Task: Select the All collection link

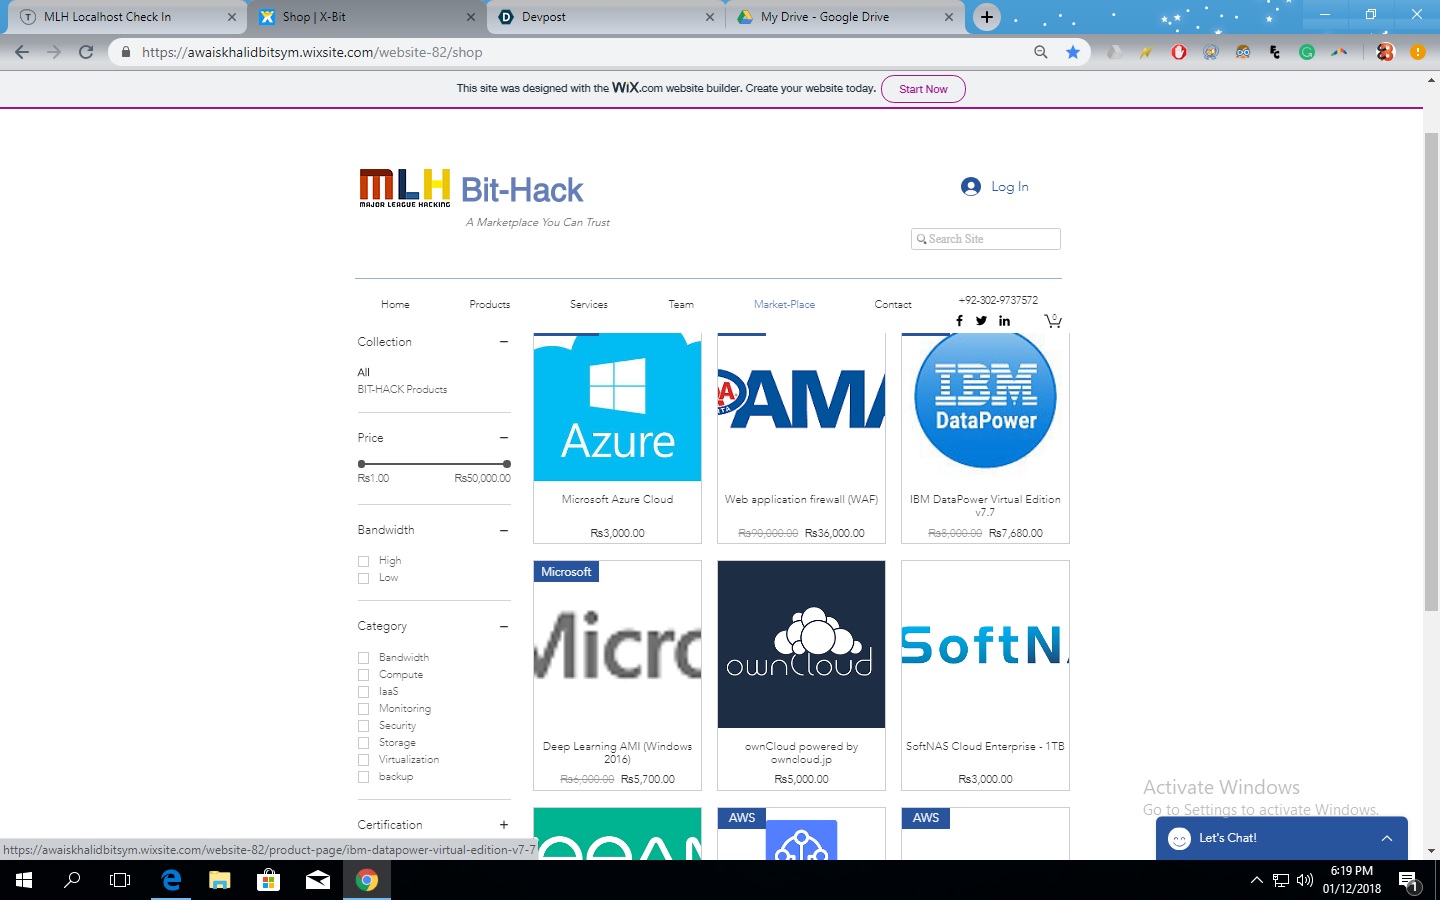Action: pyautogui.click(x=364, y=372)
